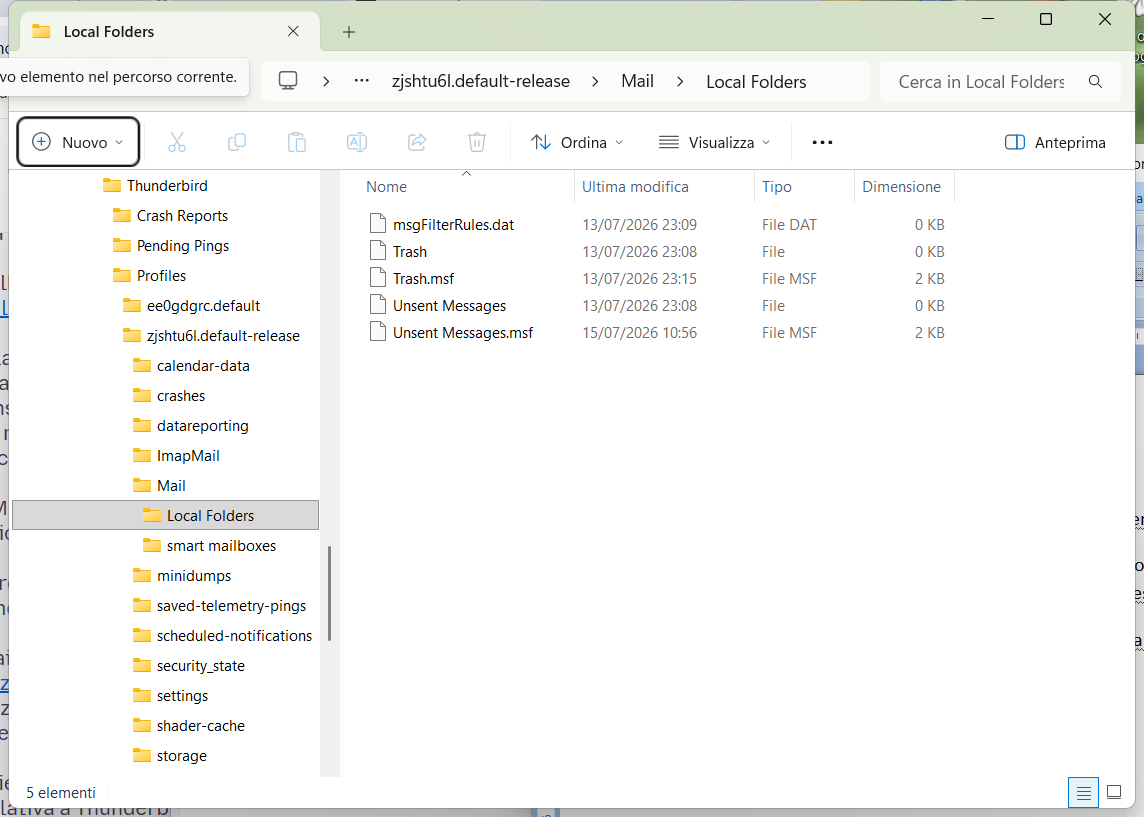
Task: Toggle the Anteprima preview pane
Action: pos(1055,142)
